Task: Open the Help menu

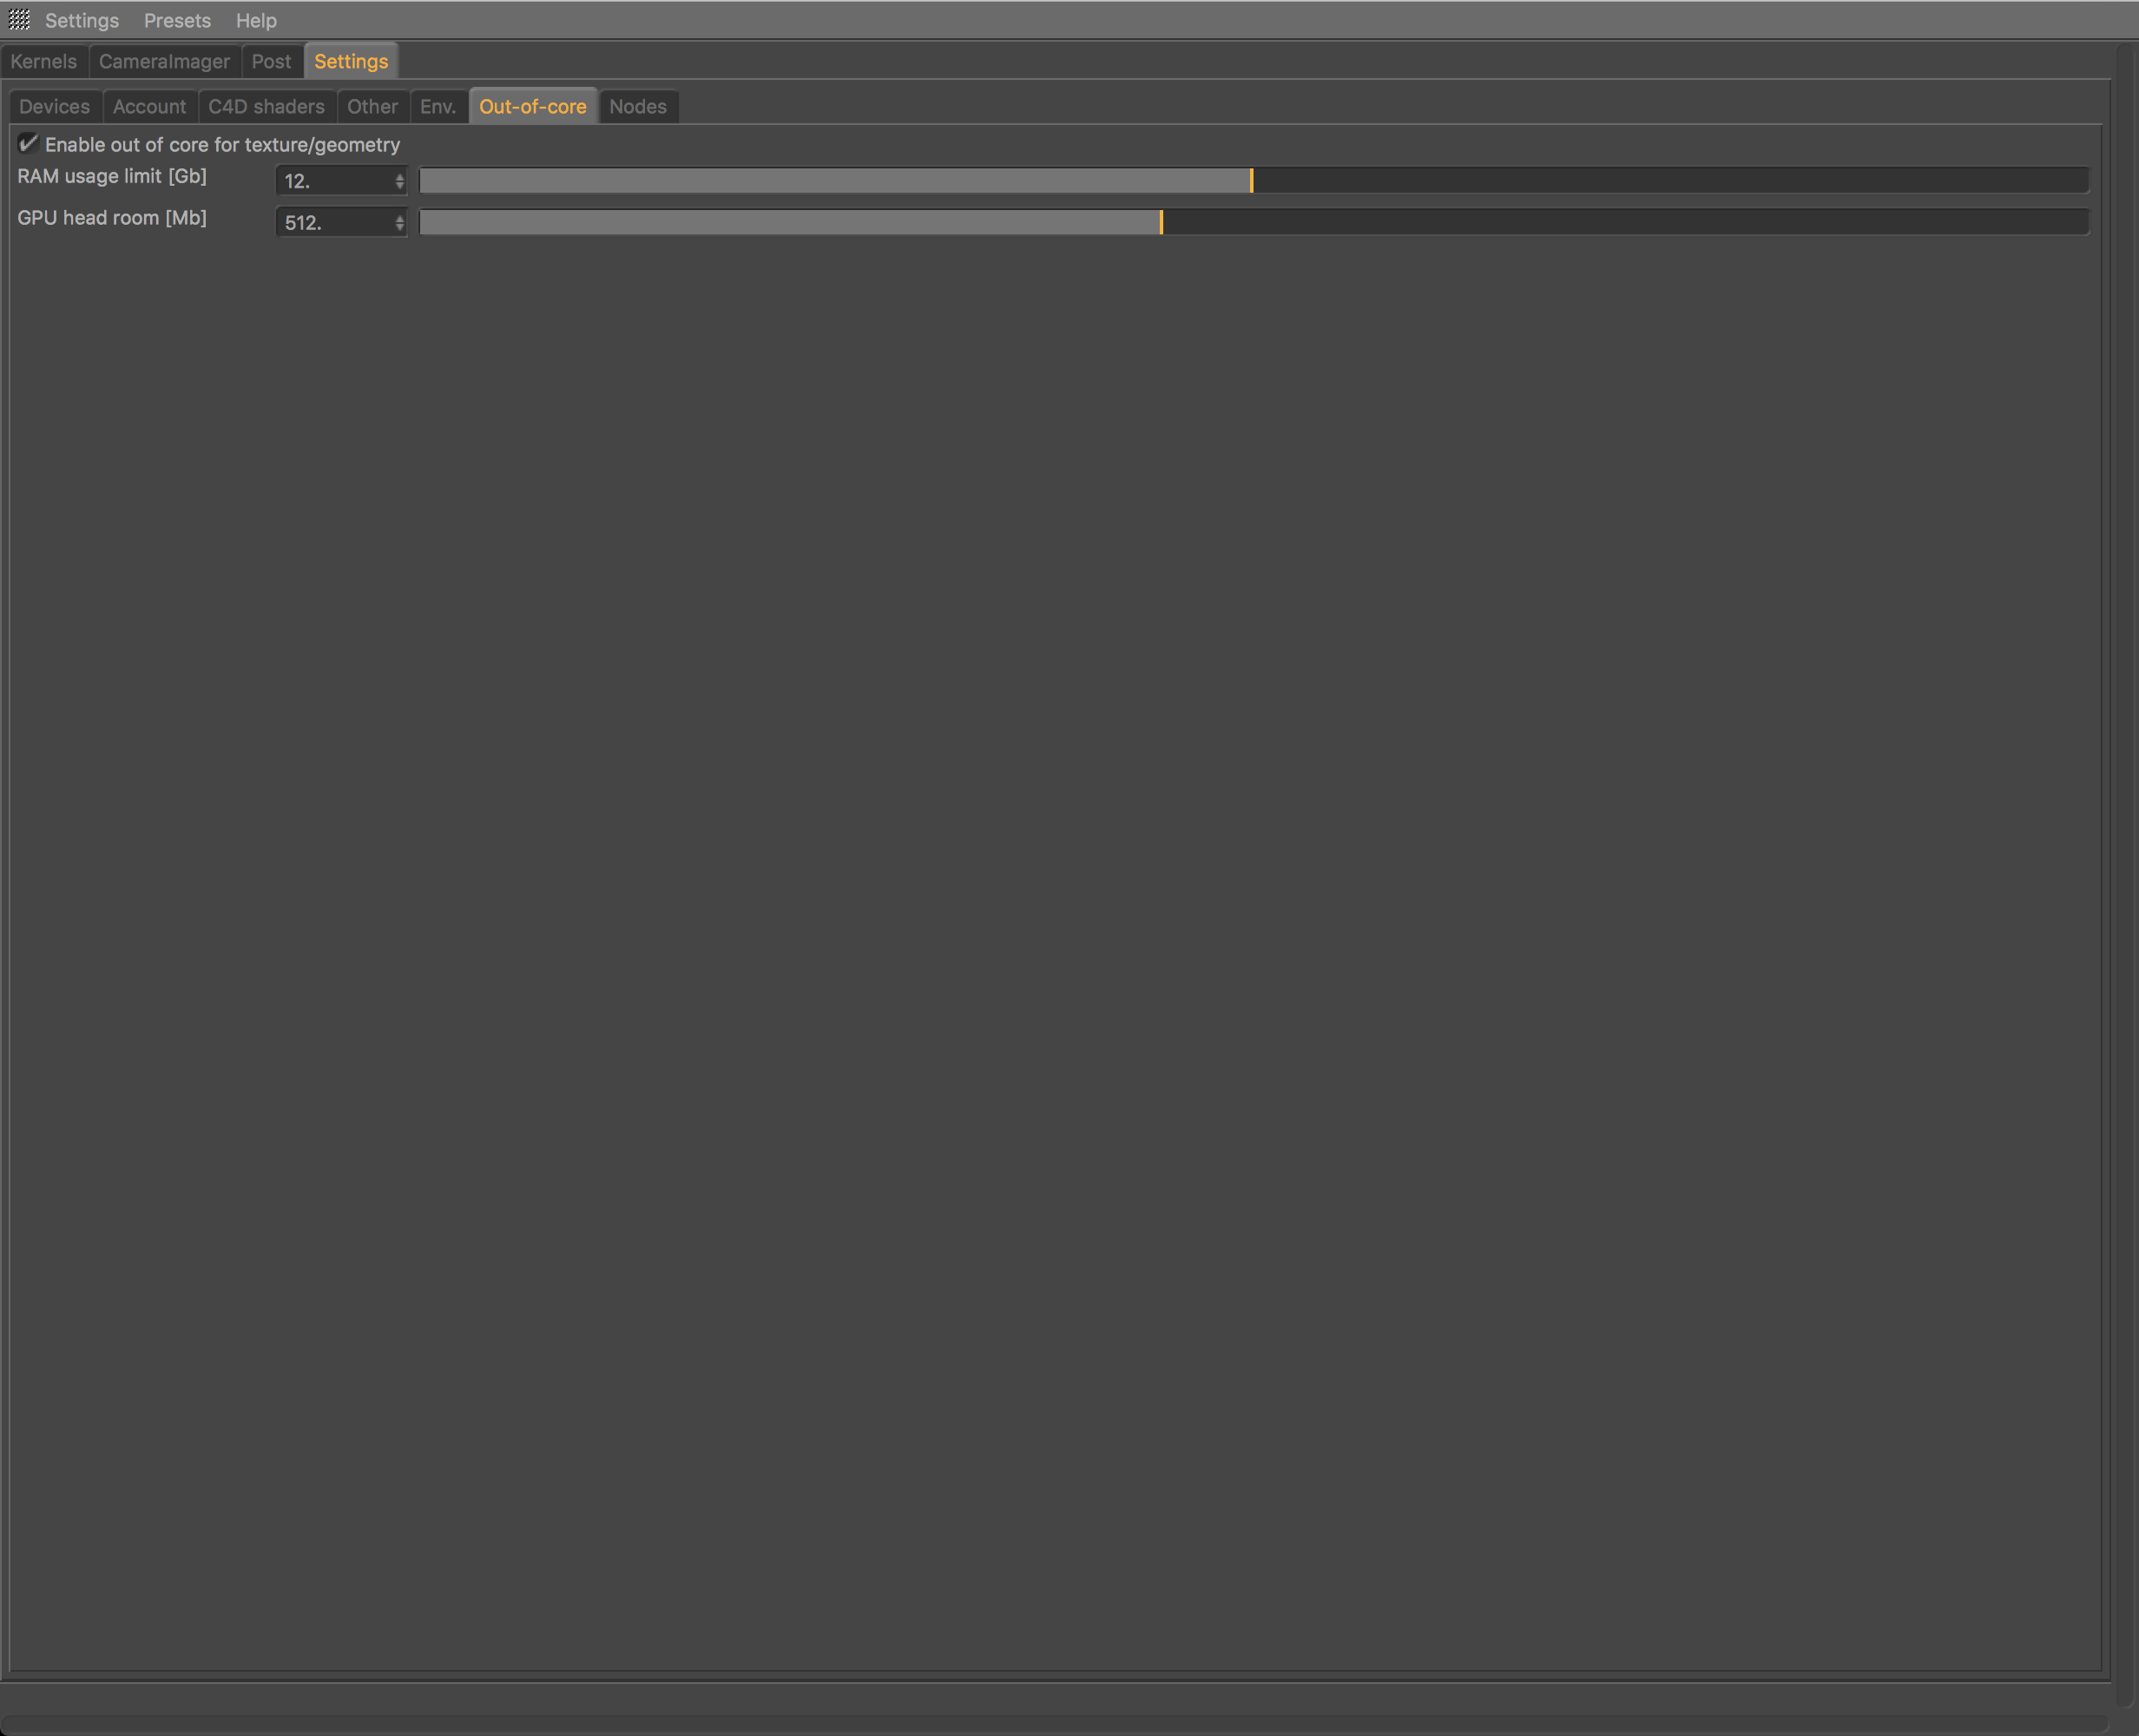Action: point(256,20)
